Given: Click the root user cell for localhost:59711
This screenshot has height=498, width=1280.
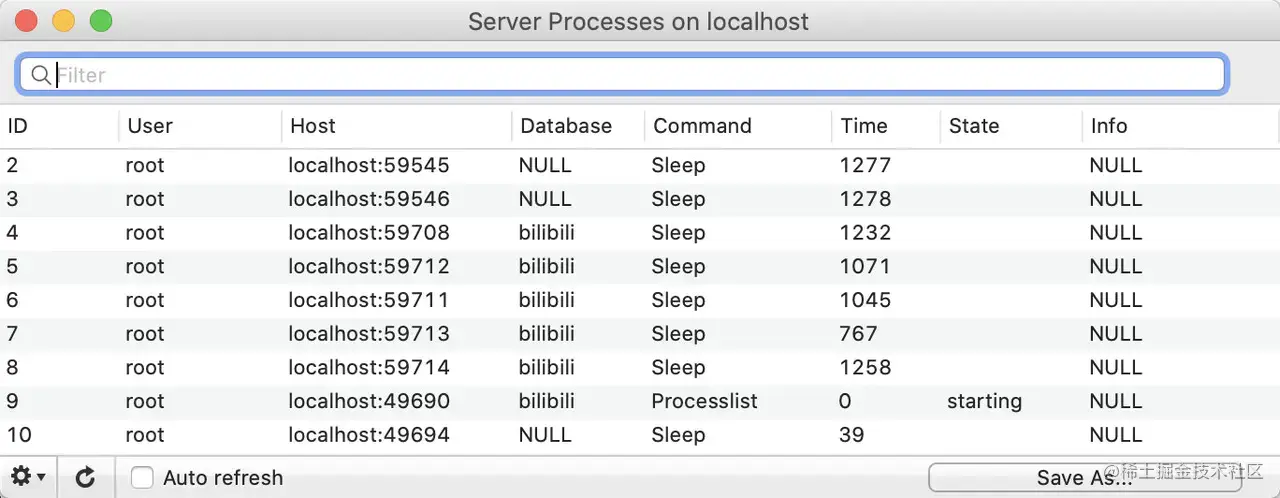Looking at the screenshot, I should [145, 300].
